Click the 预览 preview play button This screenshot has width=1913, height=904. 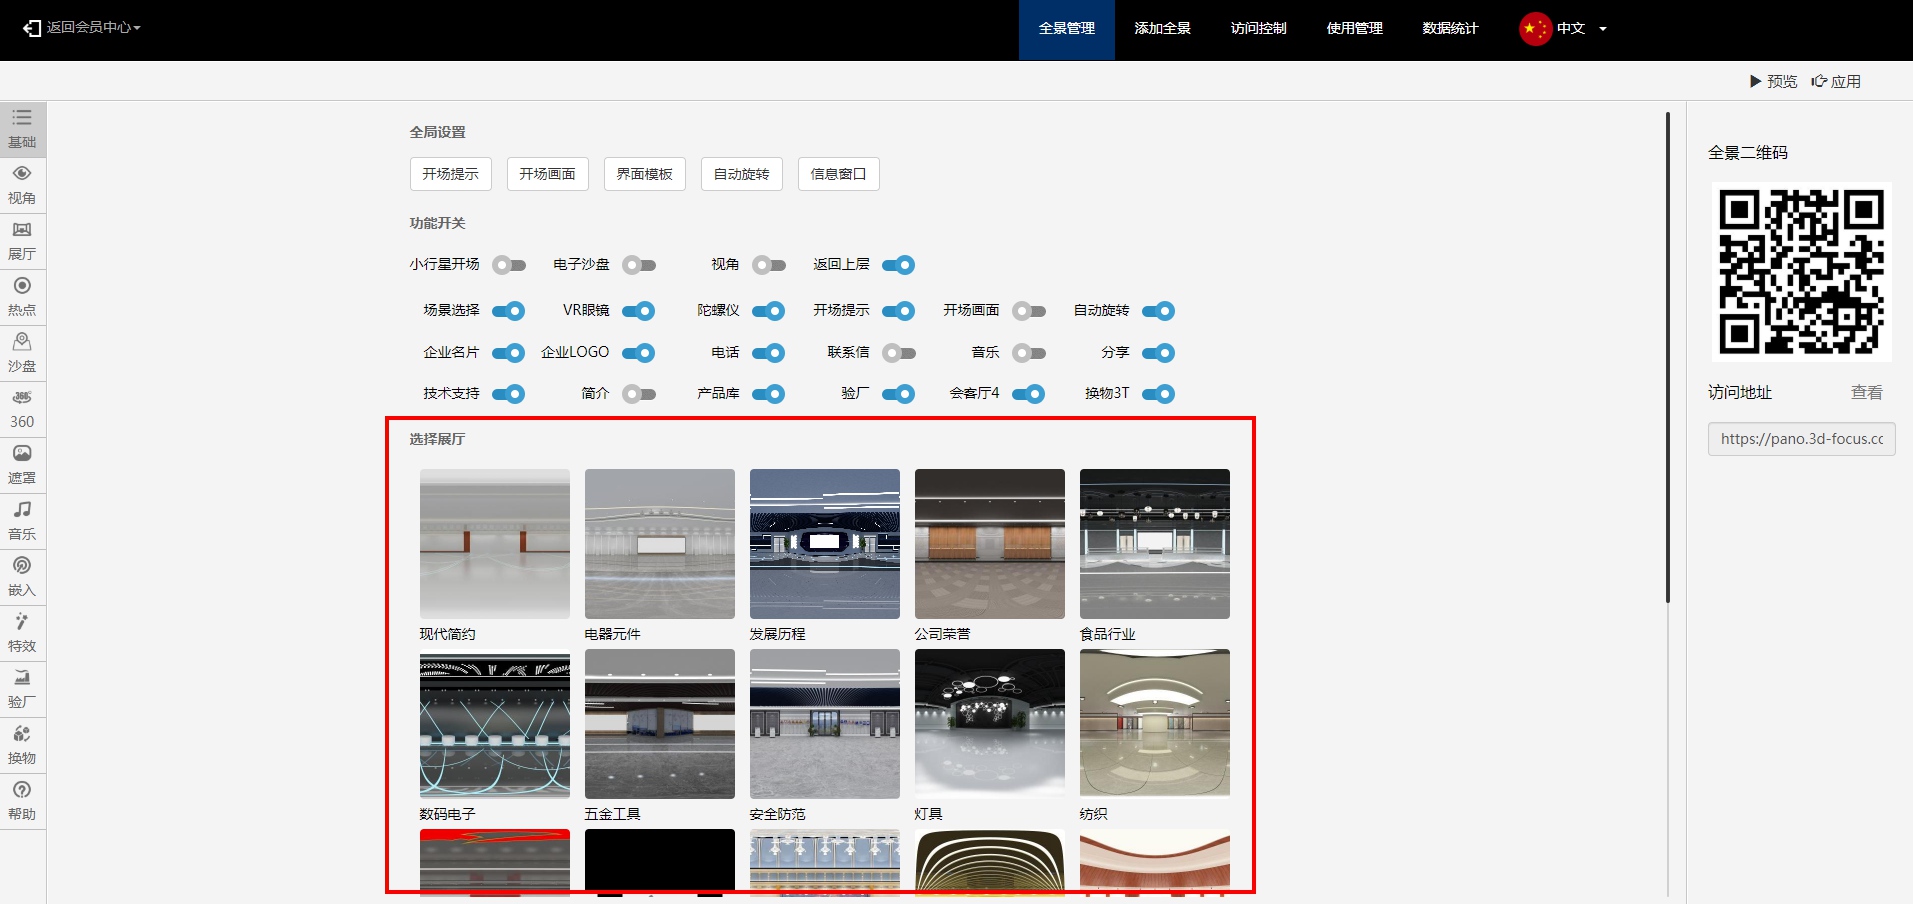[1772, 82]
